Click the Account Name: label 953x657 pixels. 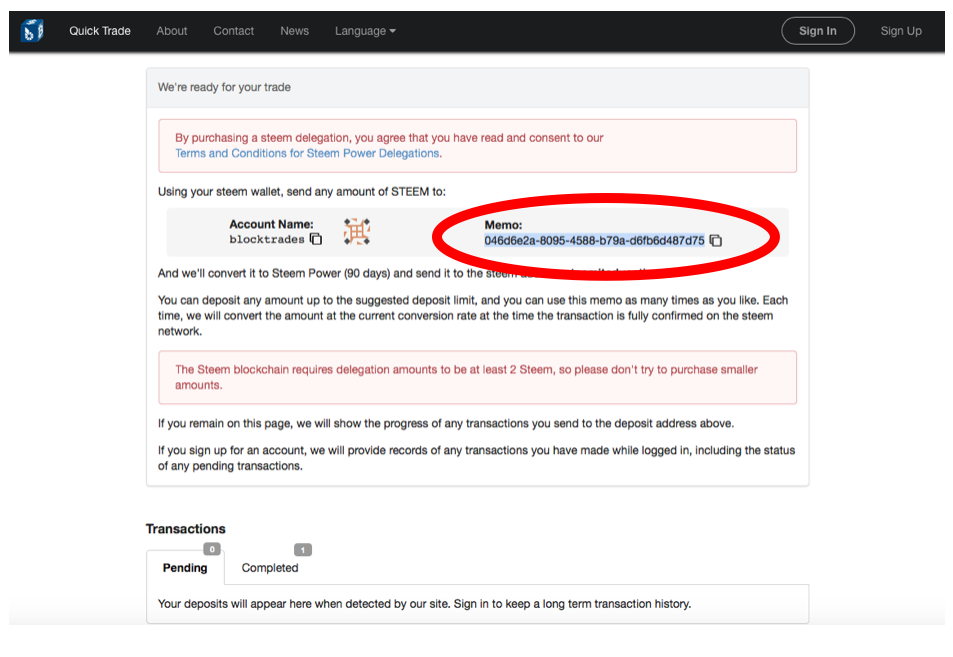coord(271,224)
